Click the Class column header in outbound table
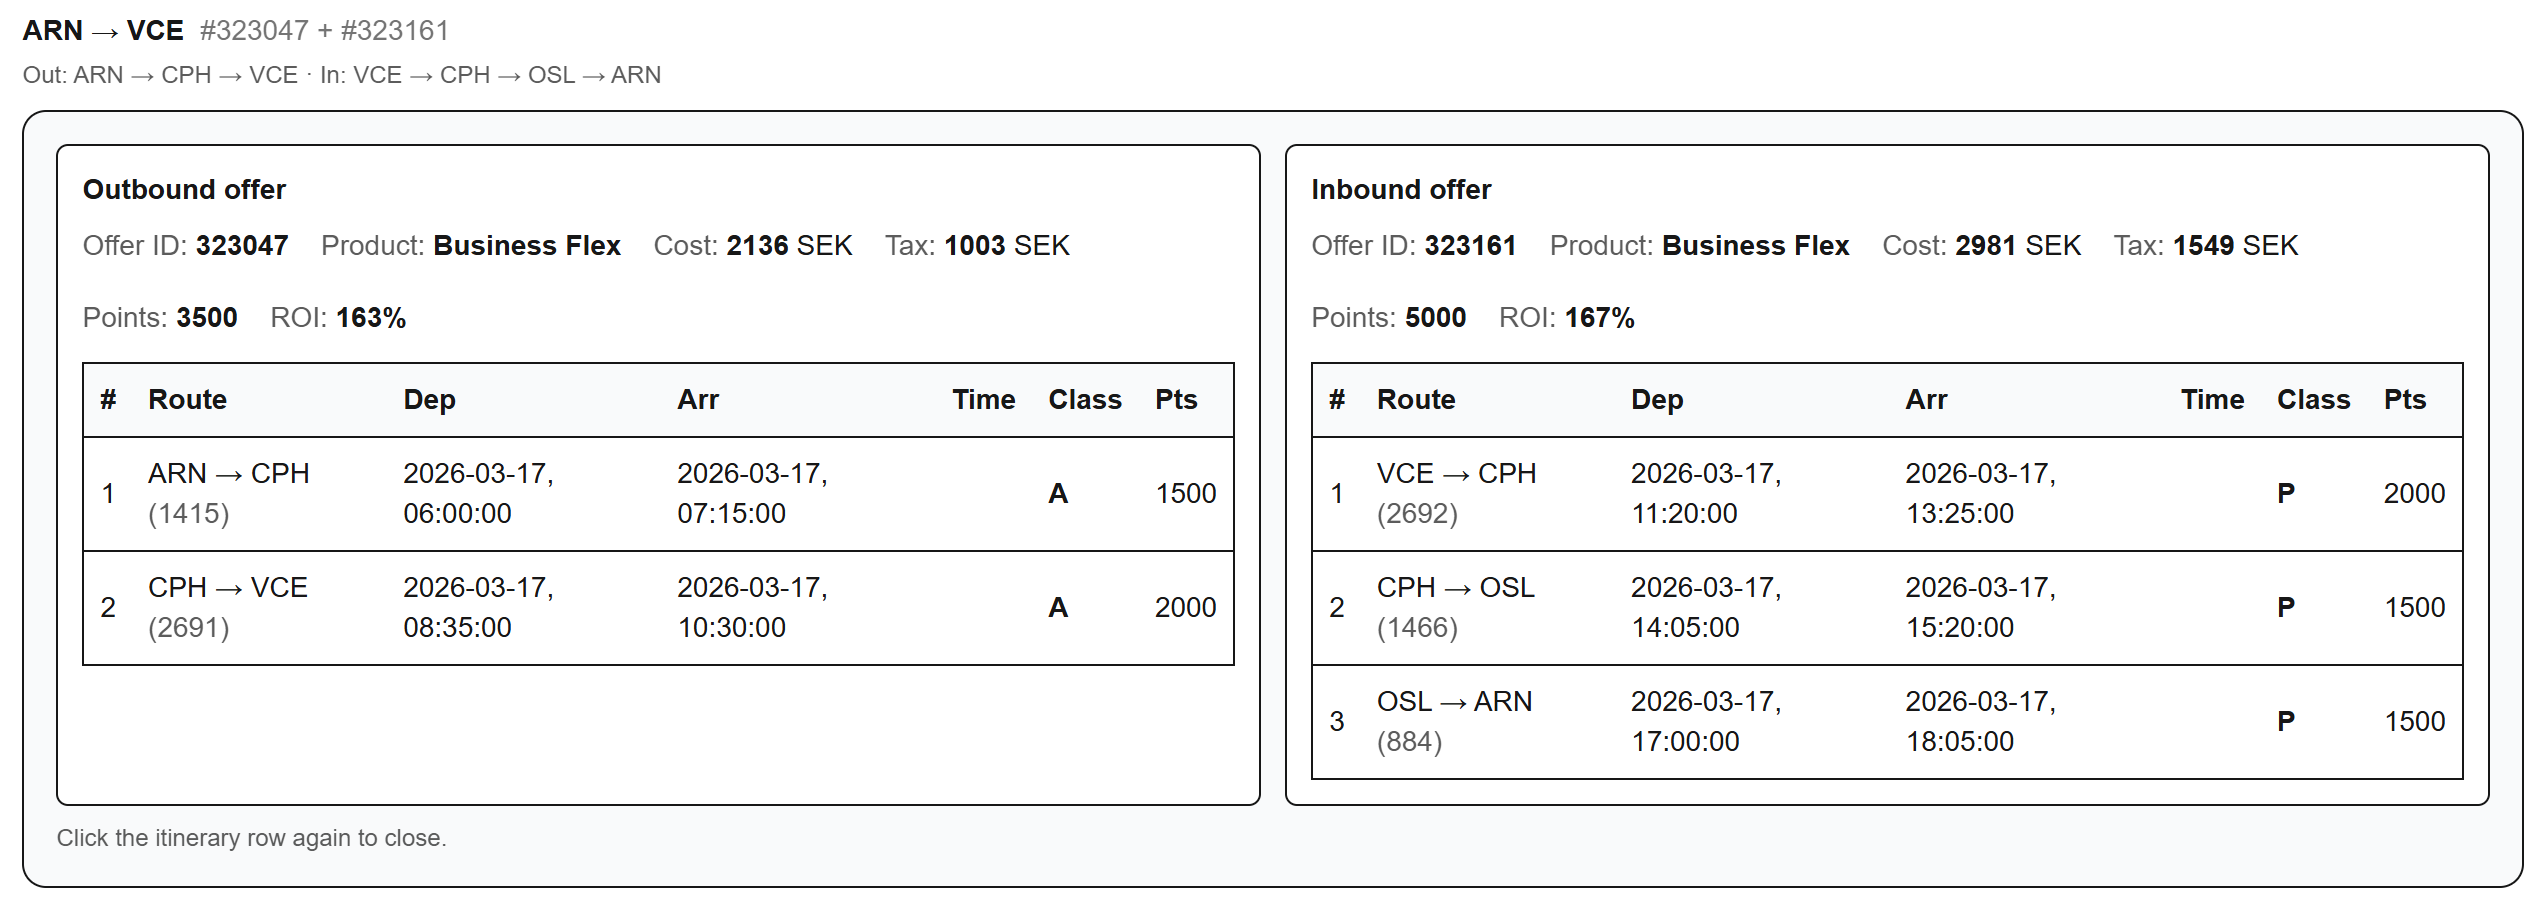This screenshot has height=899, width=2533. pos(1084,400)
